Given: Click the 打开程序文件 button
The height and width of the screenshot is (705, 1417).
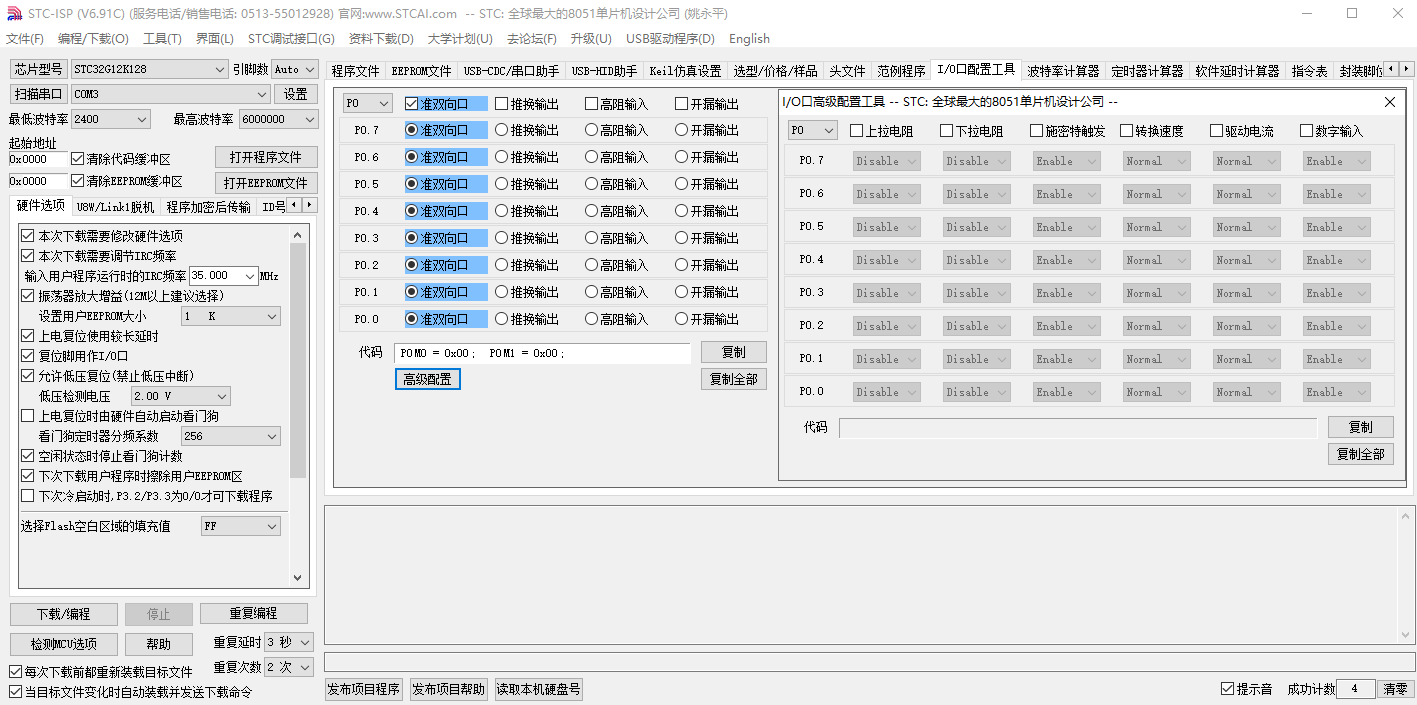Looking at the screenshot, I should click(x=265, y=158).
